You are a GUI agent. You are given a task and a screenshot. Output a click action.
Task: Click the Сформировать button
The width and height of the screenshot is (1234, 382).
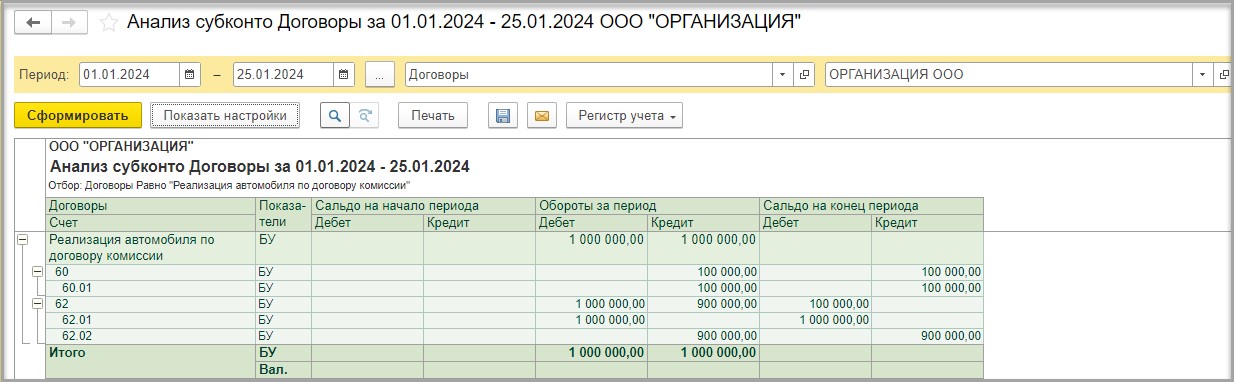pos(78,115)
